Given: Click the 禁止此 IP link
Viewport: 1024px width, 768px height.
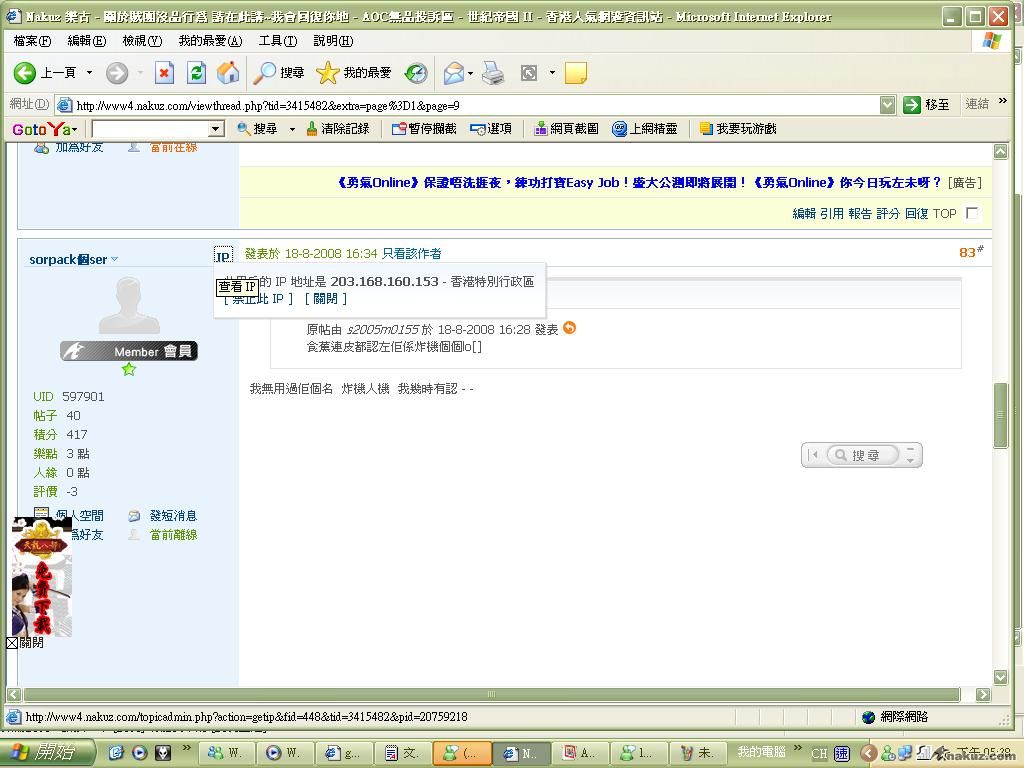Looking at the screenshot, I should pos(258,298).
